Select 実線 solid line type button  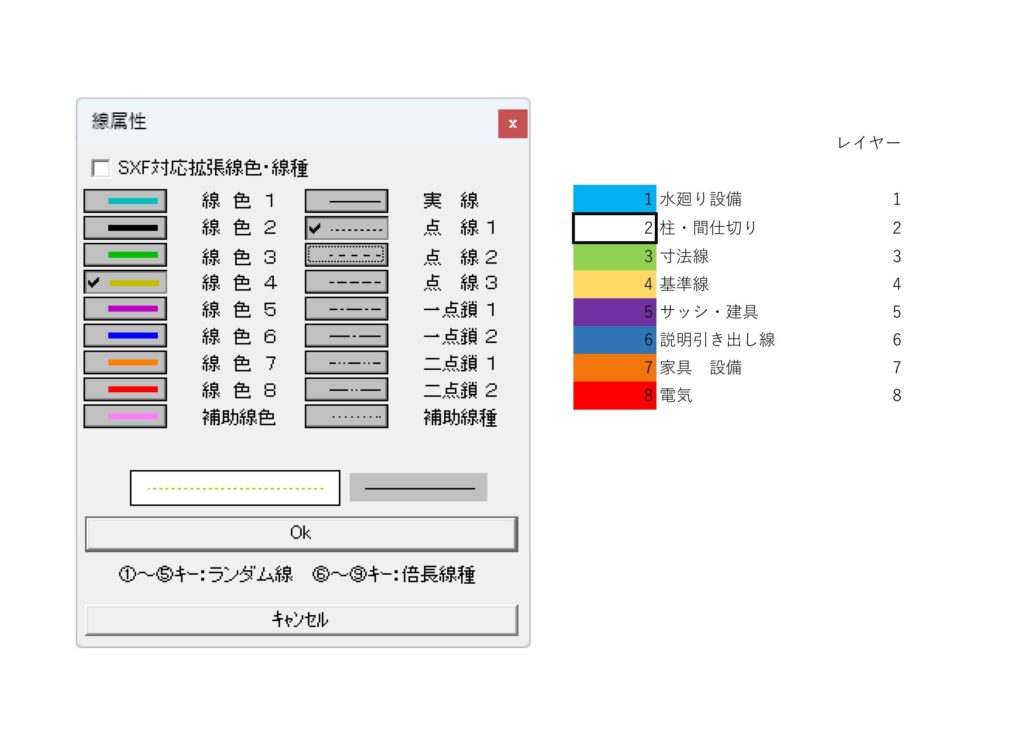(346, 201)
